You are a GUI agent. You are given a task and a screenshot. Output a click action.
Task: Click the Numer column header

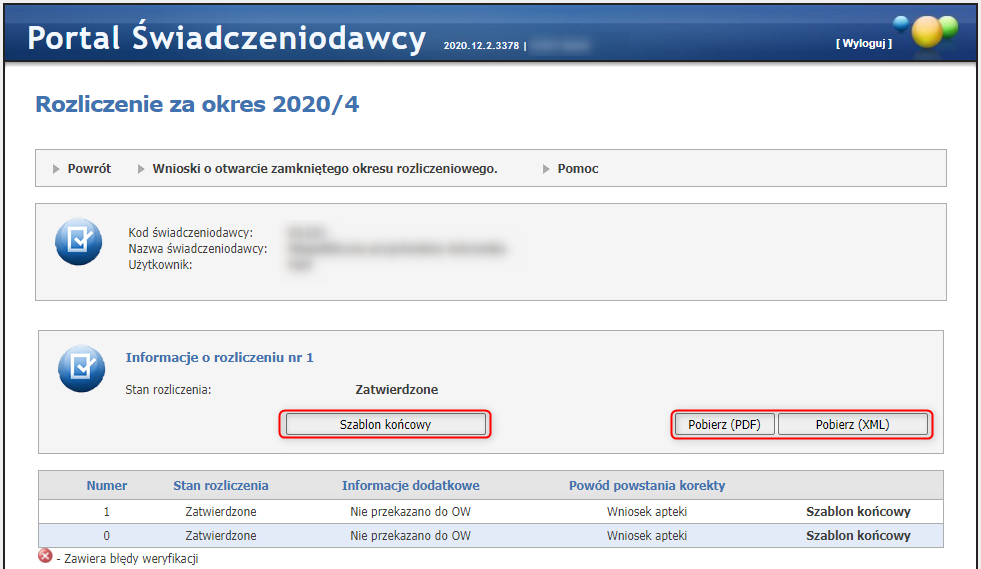[107, 486]
